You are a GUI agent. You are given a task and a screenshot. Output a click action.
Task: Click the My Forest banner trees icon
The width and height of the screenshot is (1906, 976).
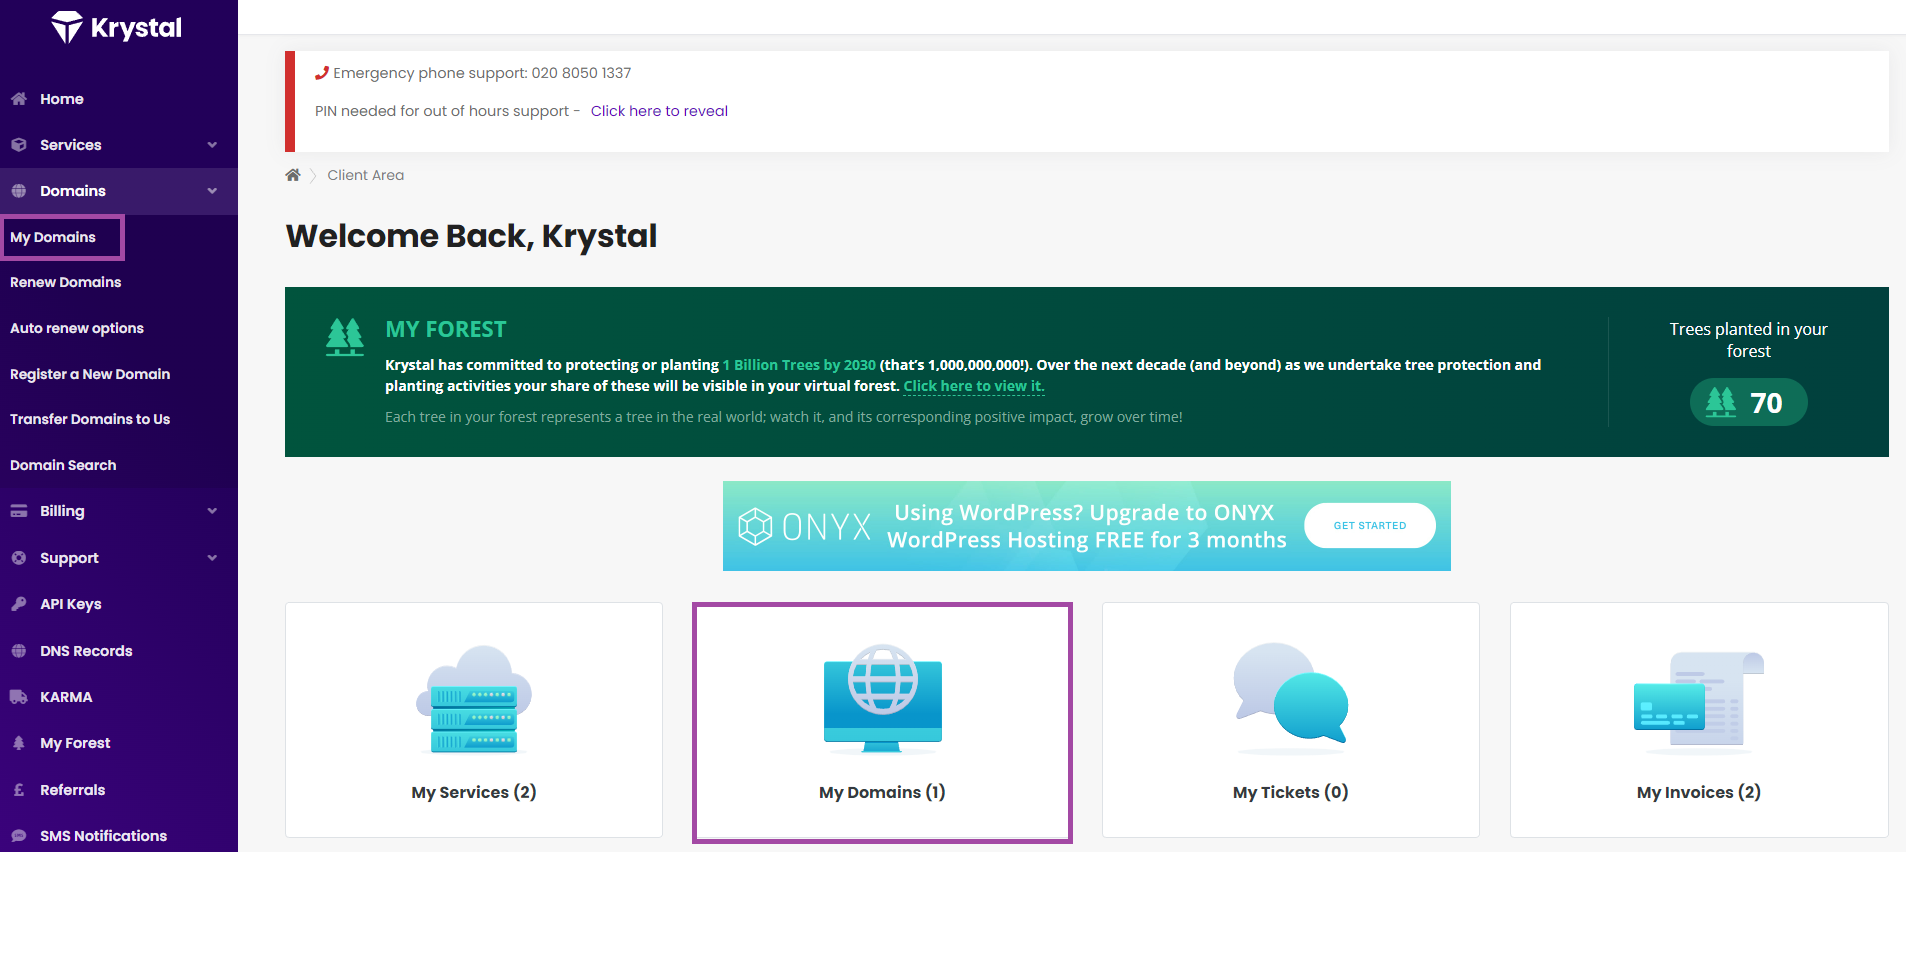tap(345, 337)
